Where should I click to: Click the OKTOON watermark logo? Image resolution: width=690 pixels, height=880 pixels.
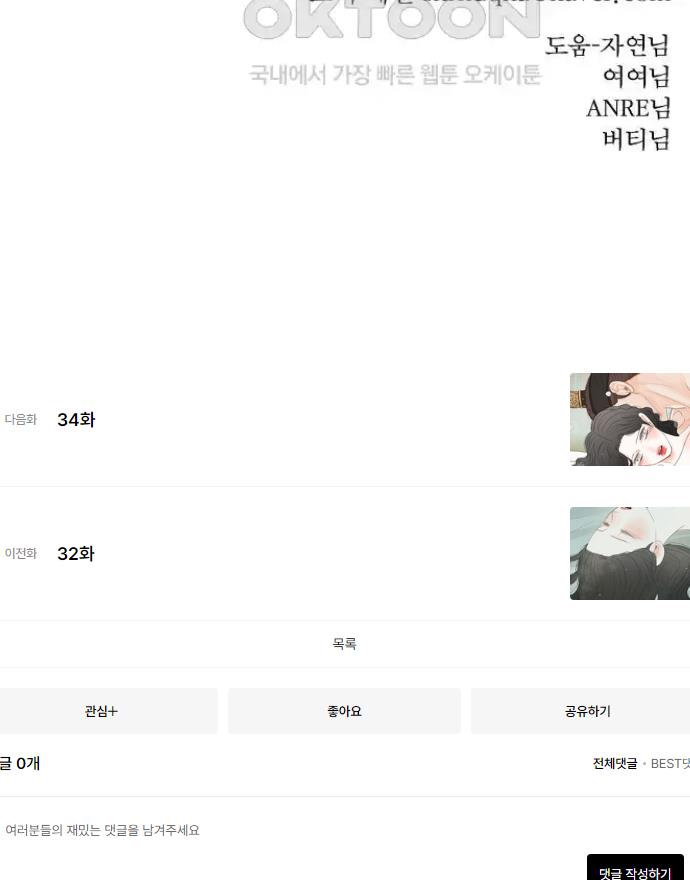tap(392, 19)
